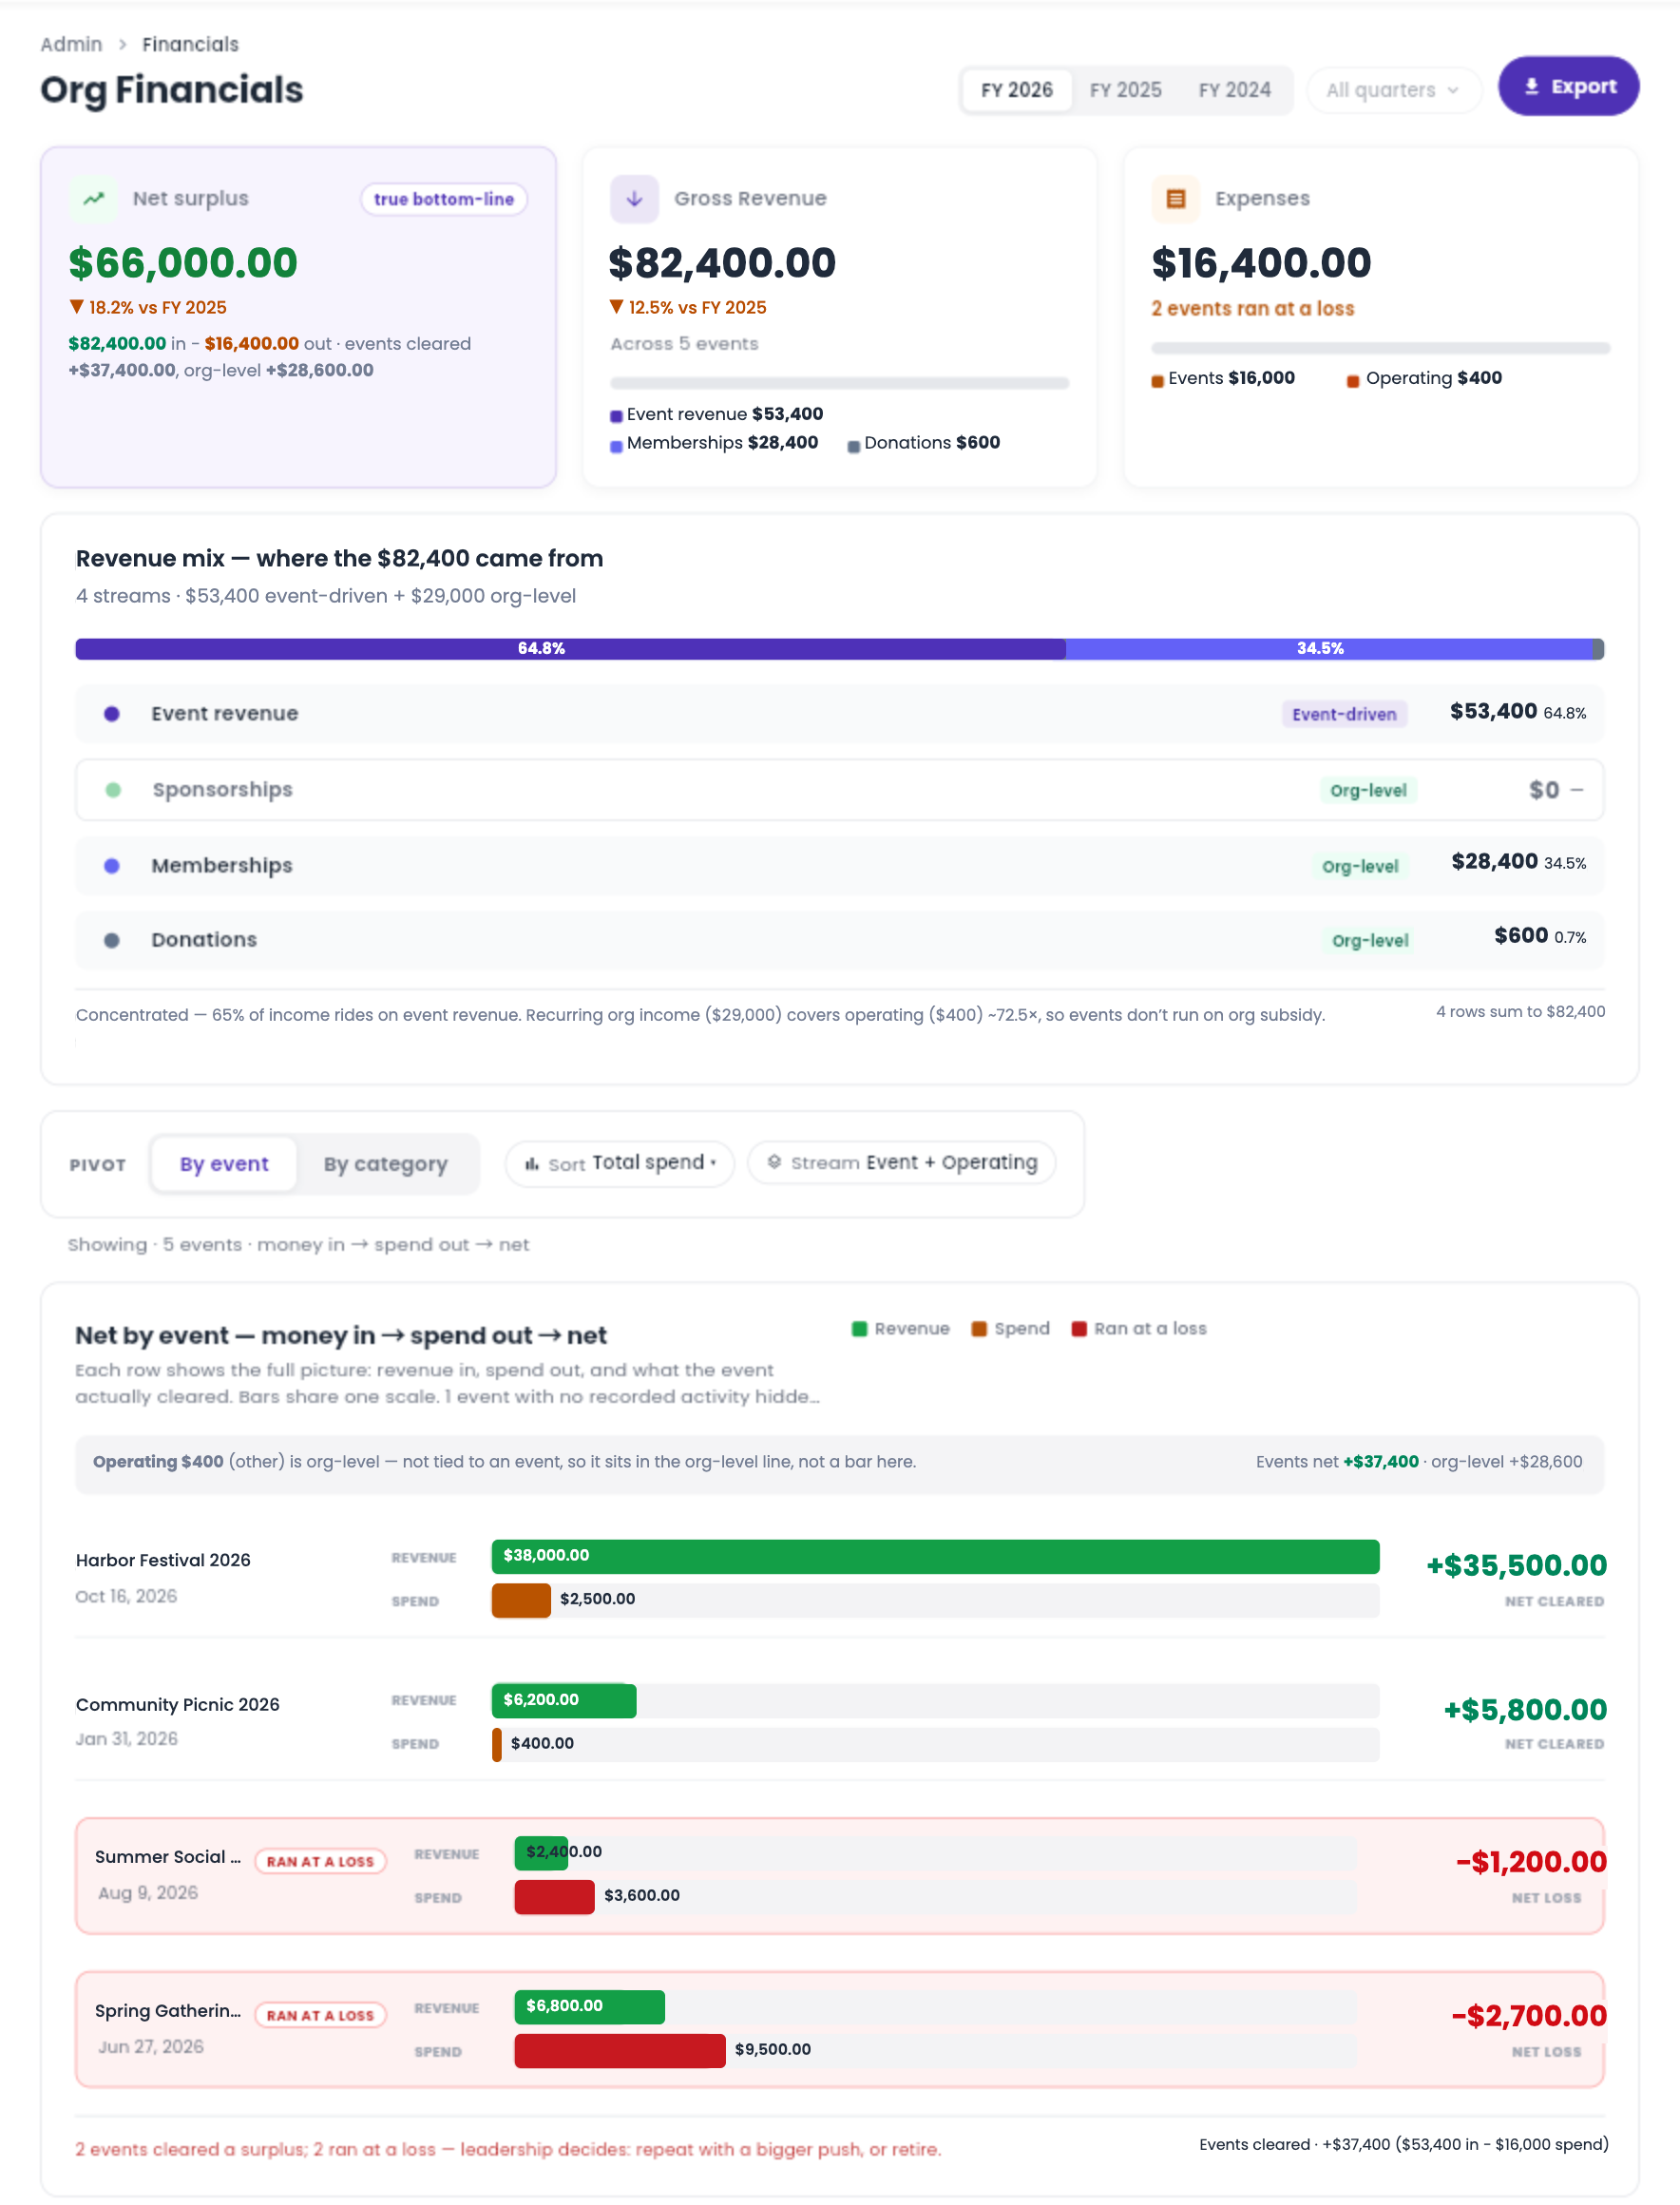The height and width of the screenshot is (2205, 1680).
Task: Select the FY 2026 tab
Action: click(1016, 90)
